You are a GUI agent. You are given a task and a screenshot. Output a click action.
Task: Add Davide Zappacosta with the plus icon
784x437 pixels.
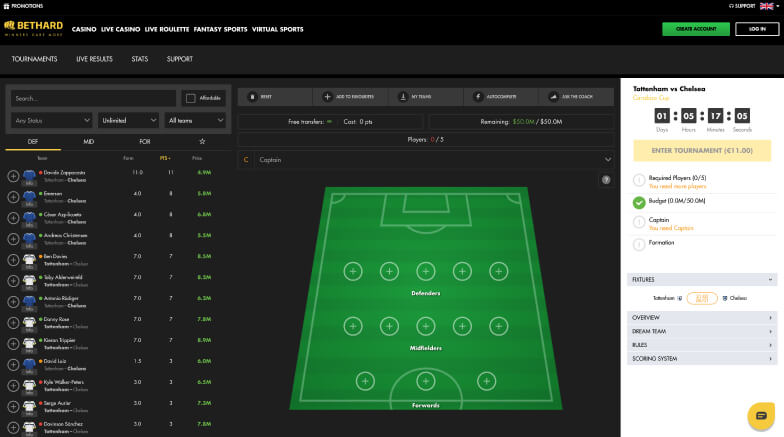(x=13, y=176)
